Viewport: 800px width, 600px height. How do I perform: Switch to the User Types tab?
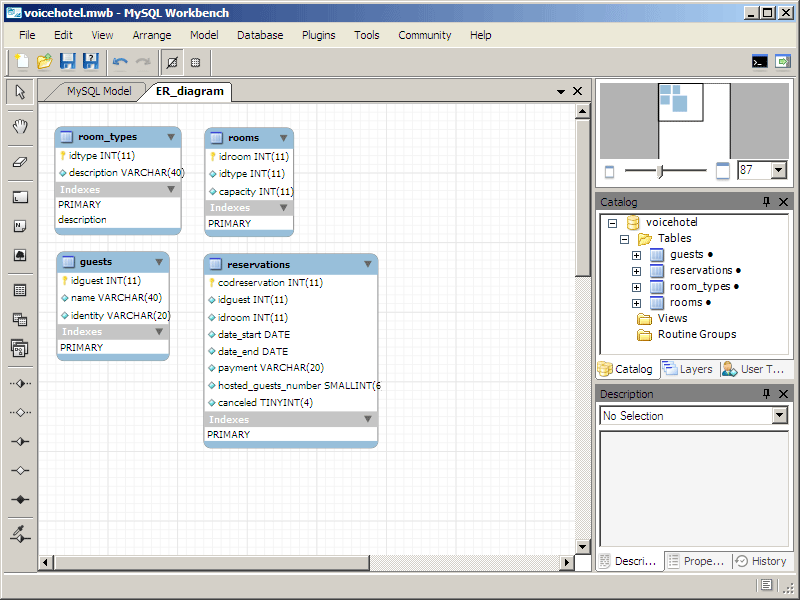(755, 369)
